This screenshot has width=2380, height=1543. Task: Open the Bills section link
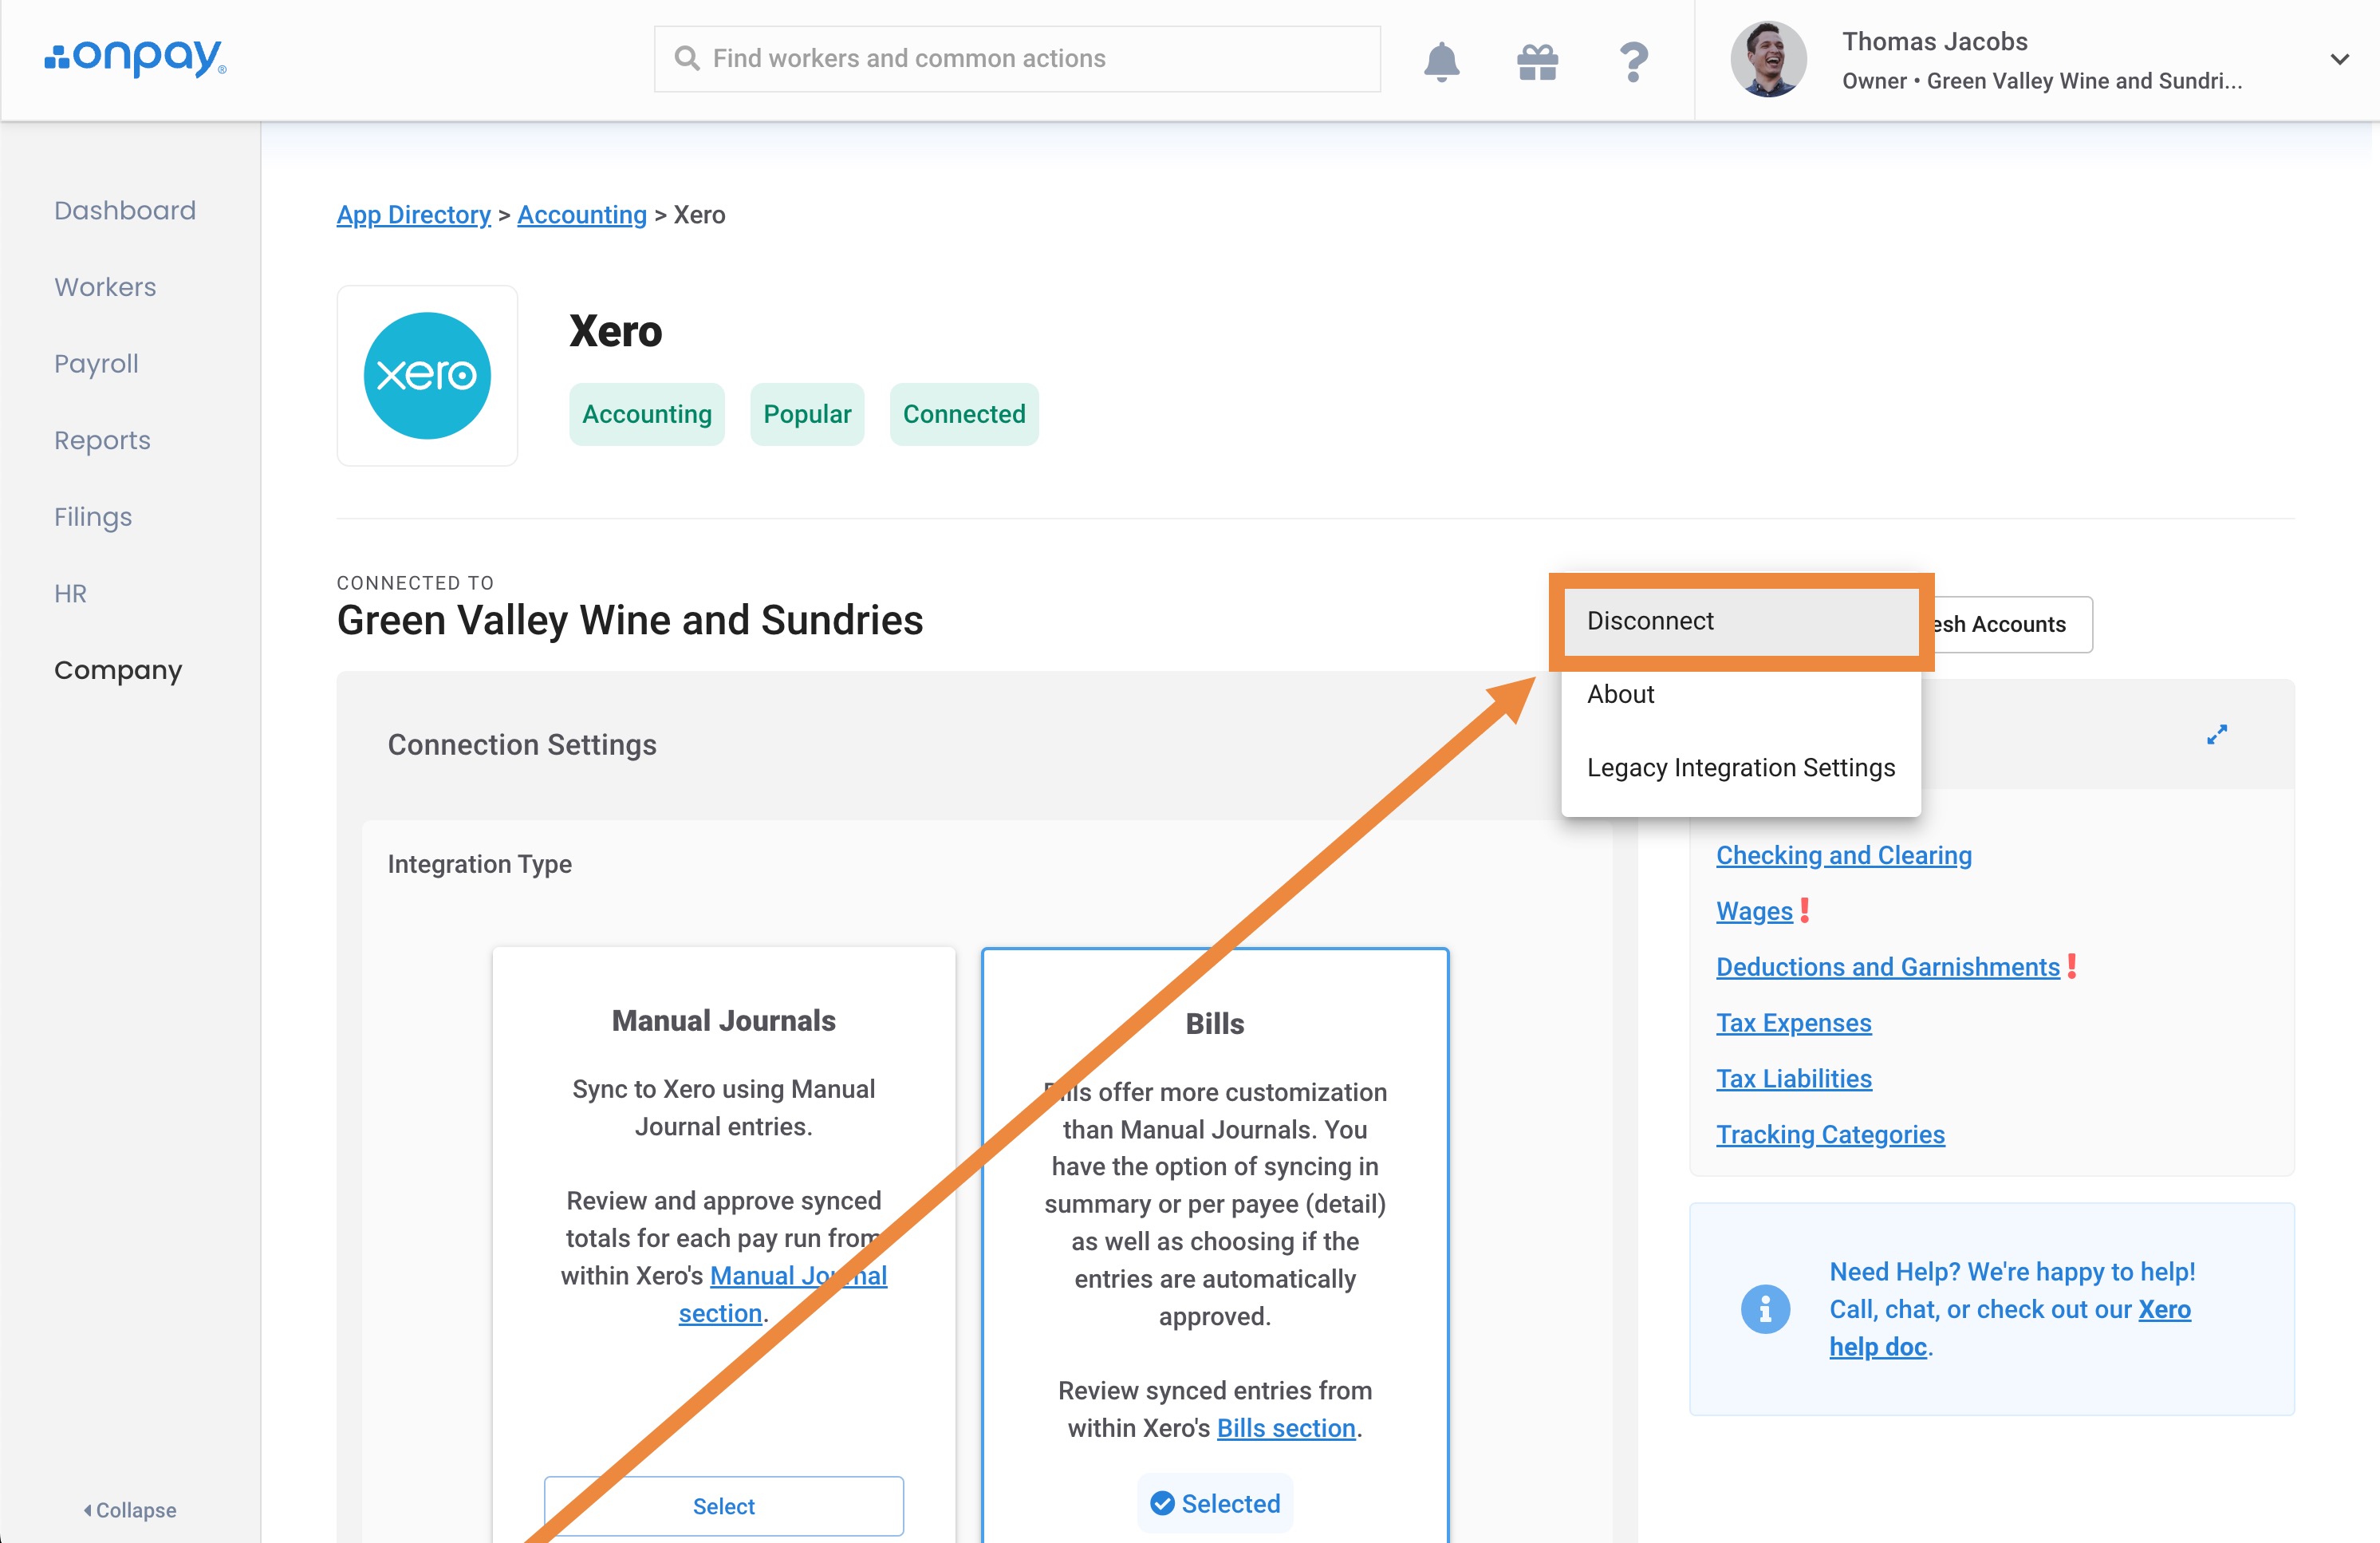coord(1286,1428)
